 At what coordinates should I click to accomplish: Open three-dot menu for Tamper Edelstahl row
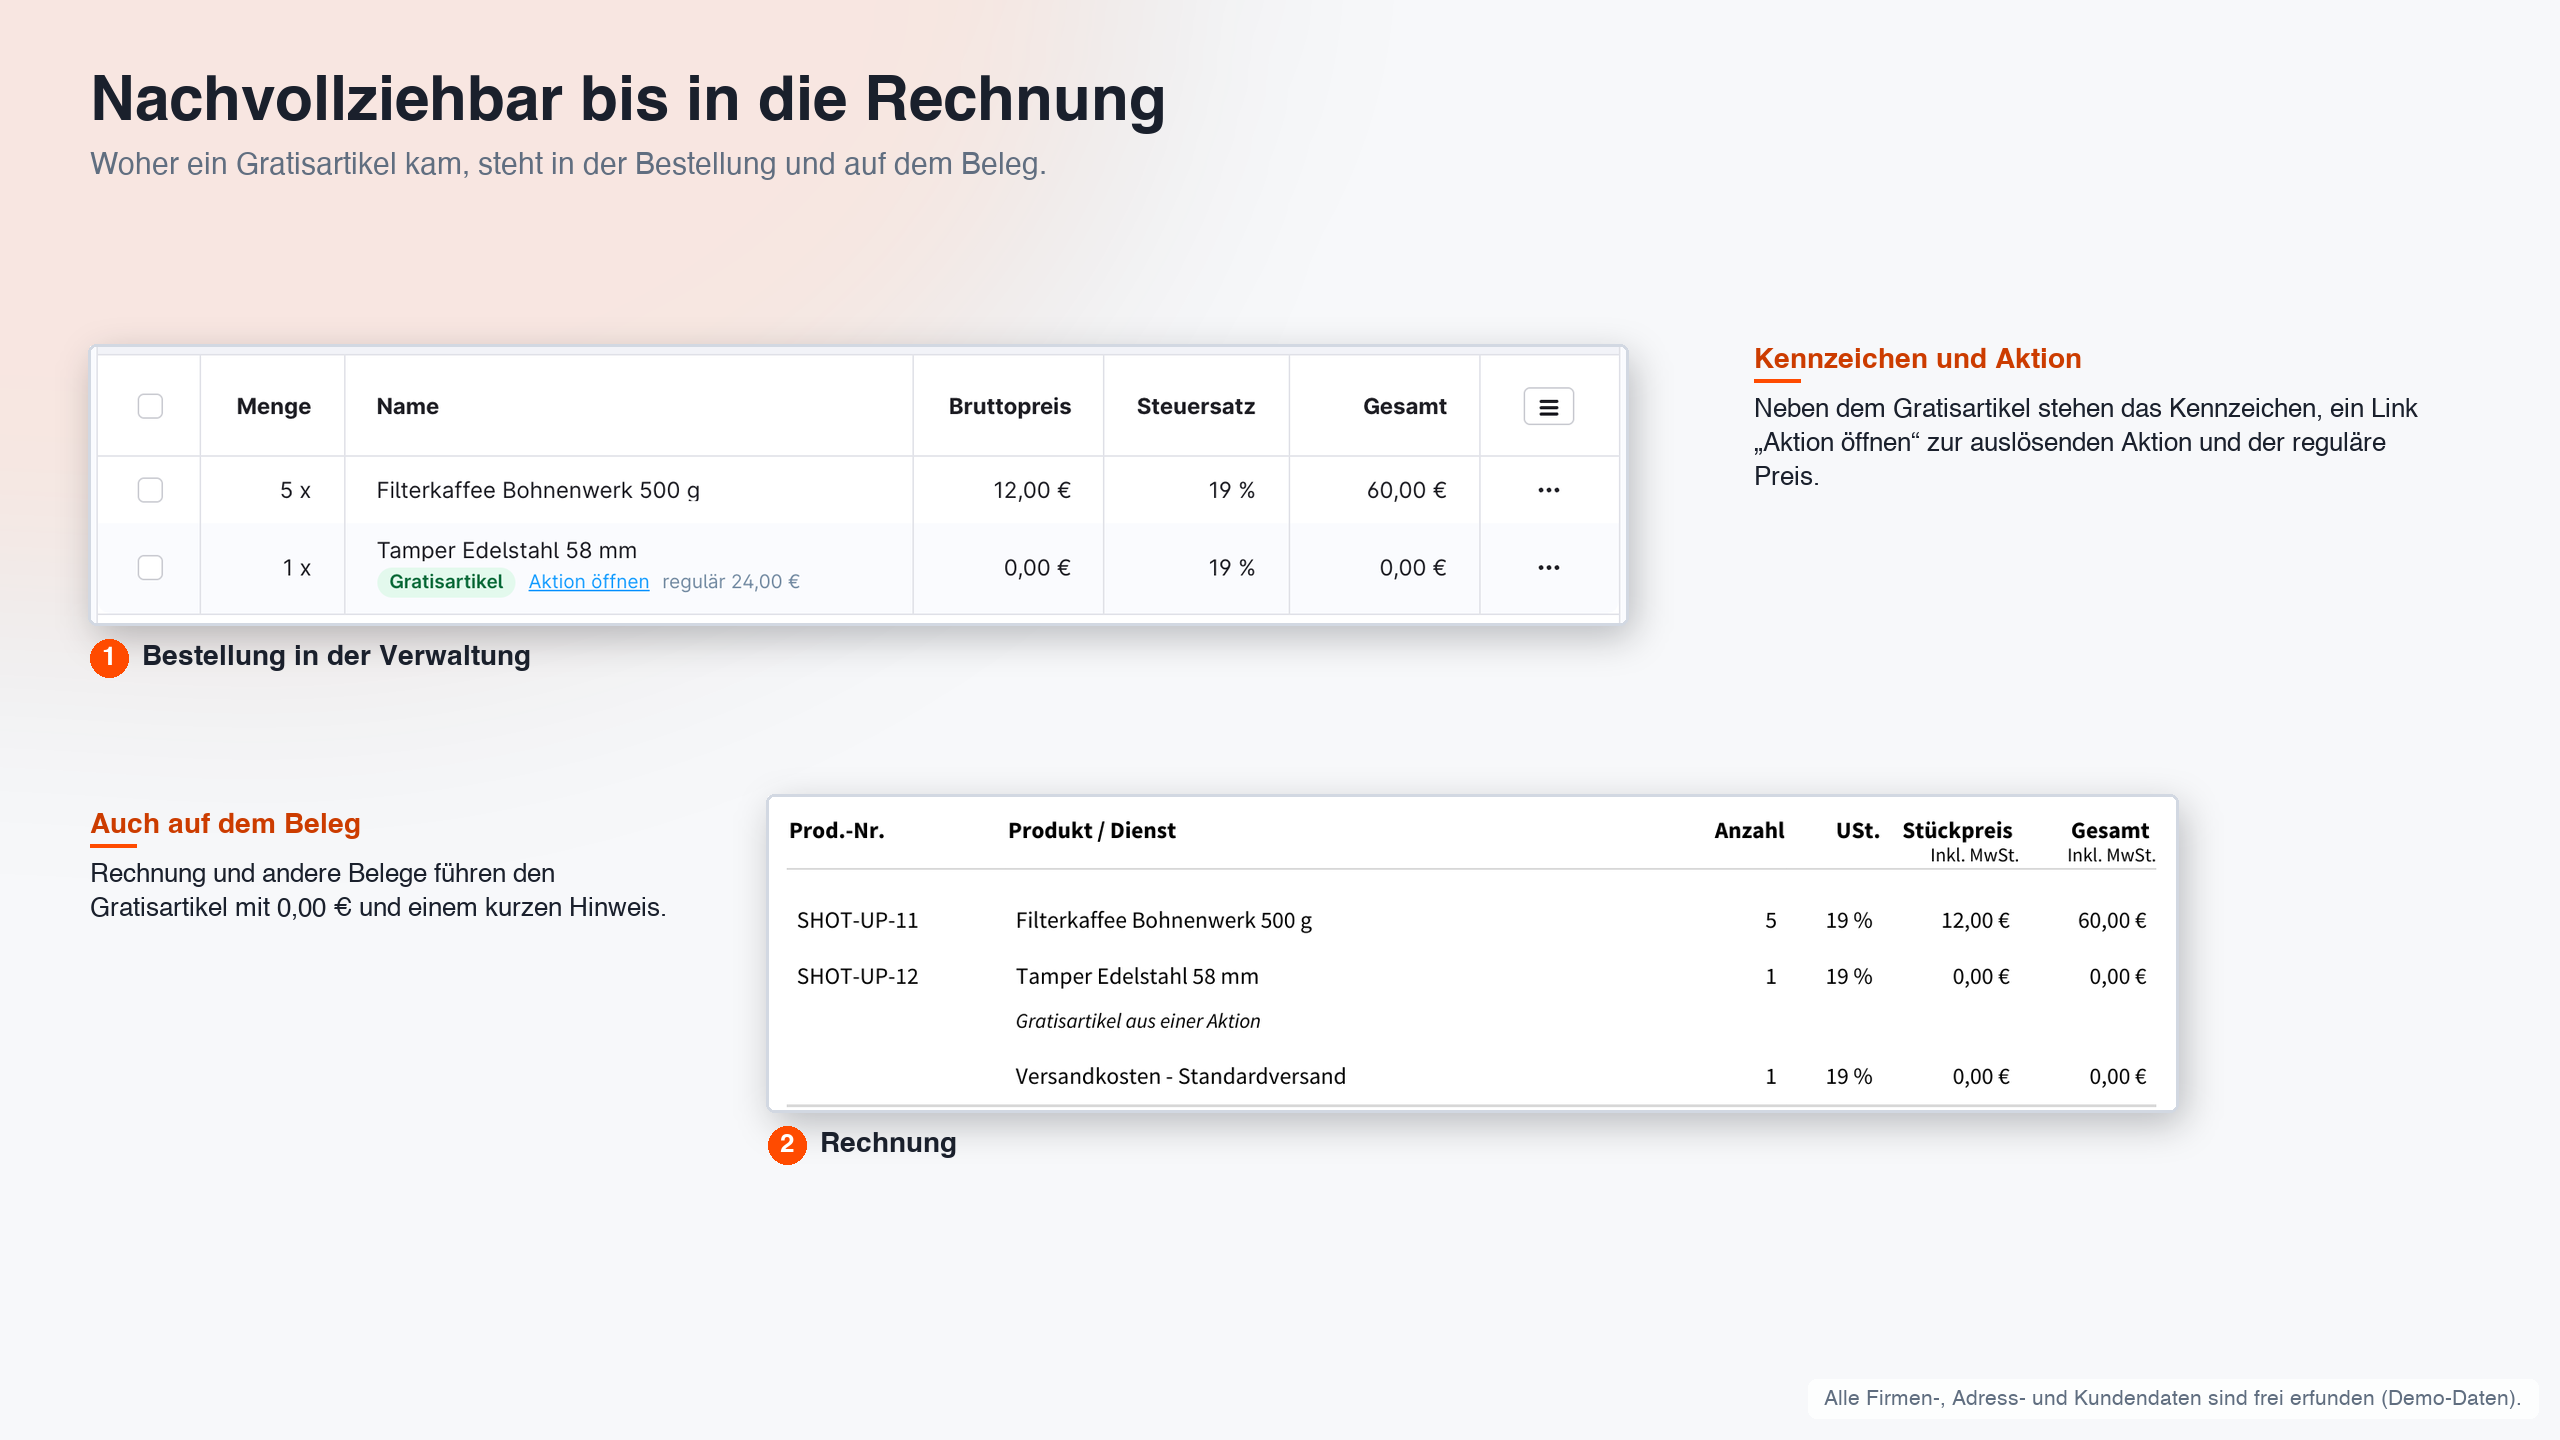[x=1548, y=568]
